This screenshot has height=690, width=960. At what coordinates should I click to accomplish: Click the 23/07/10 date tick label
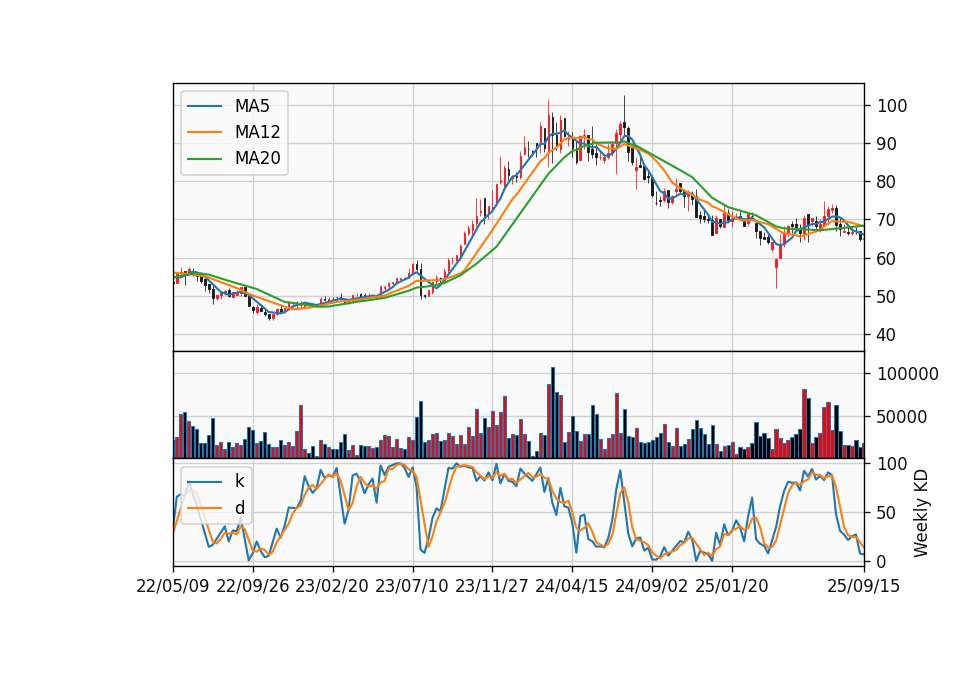click(412, 586)
